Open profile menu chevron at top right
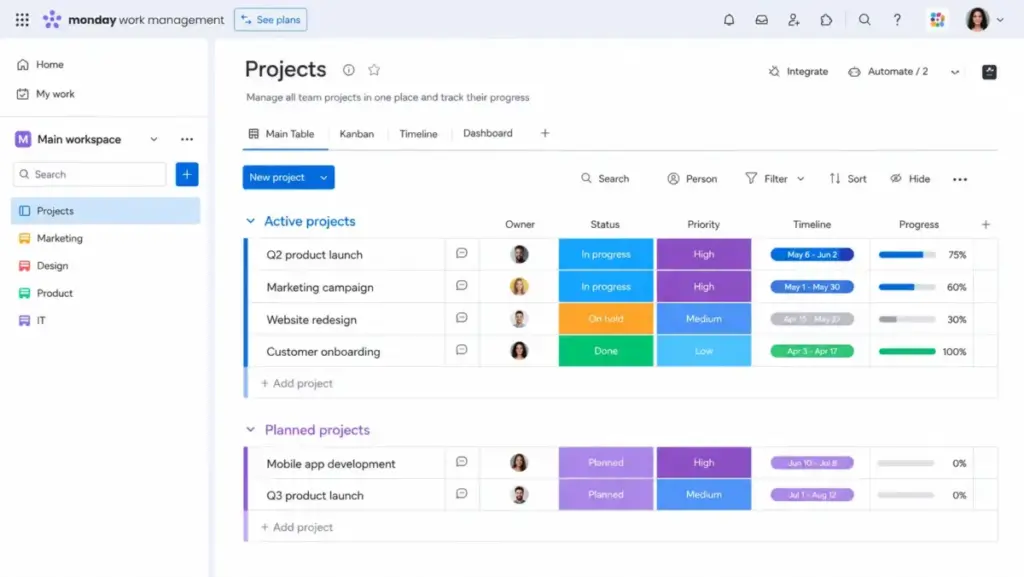Viewport: 1024px width, 577px height. (x=1000, y=20)
